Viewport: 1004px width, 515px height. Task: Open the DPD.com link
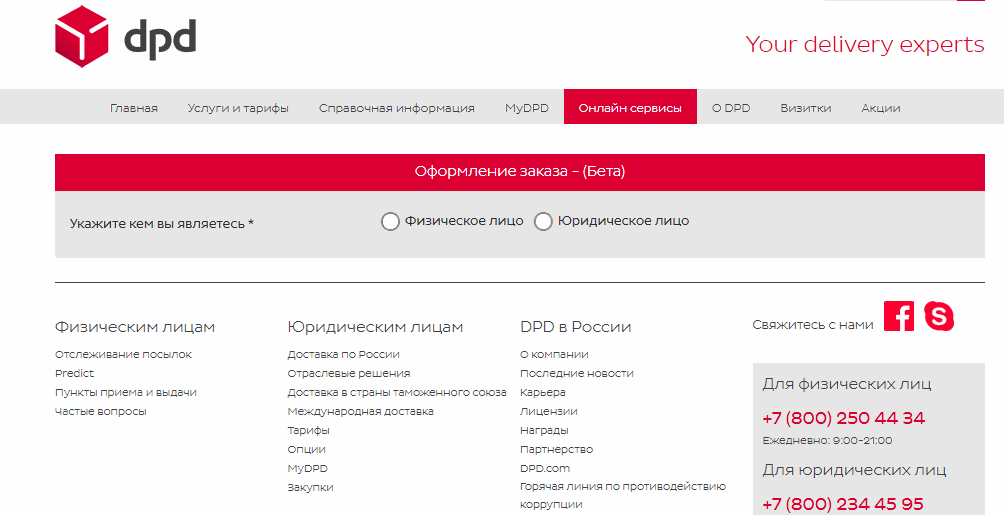pos(545,469)
